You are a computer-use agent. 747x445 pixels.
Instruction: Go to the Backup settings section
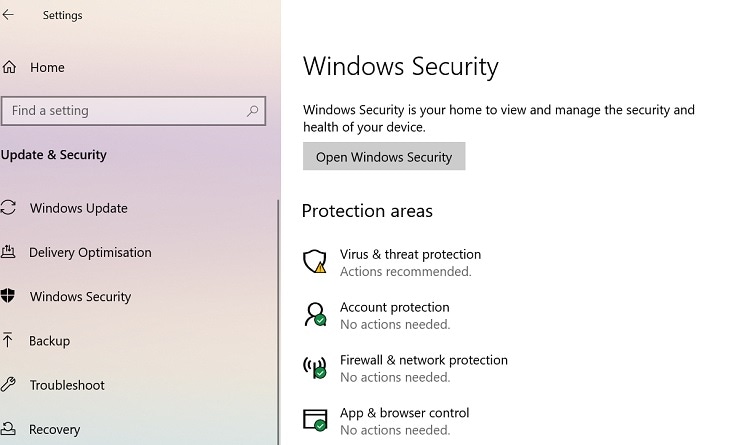click(x=50, y=341)
